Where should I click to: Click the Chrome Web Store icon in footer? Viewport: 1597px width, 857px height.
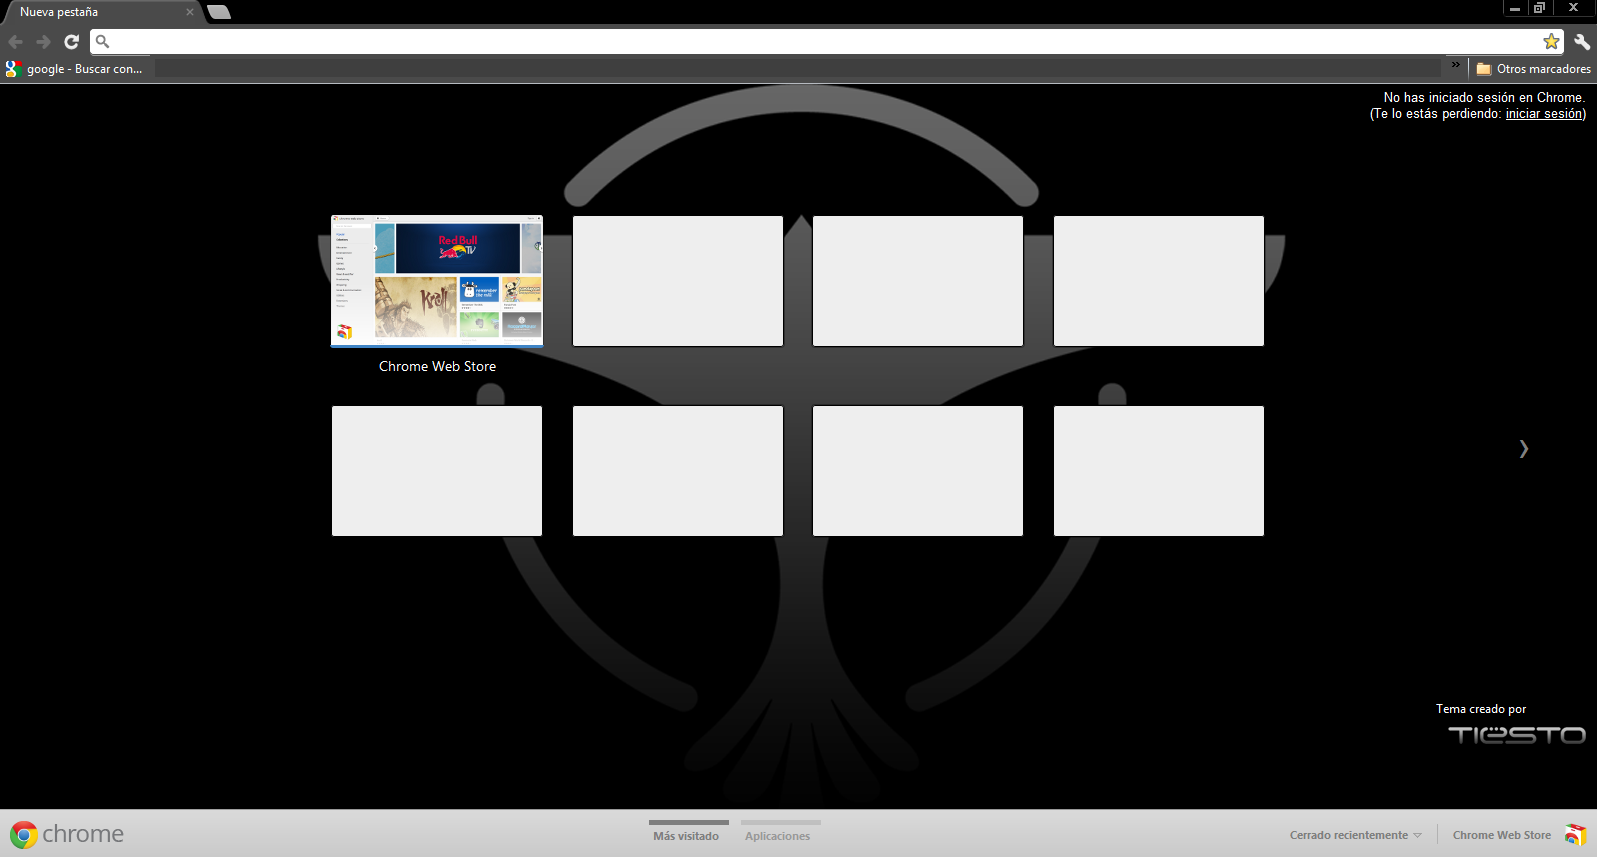pyautogui.click(x=1575, y=834)
